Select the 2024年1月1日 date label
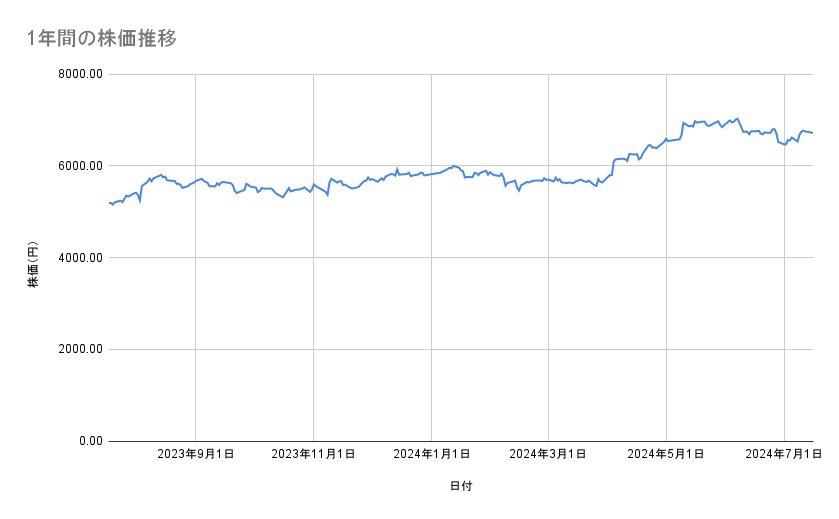Viewport: 839px width, 519px height. coord(432,454)
